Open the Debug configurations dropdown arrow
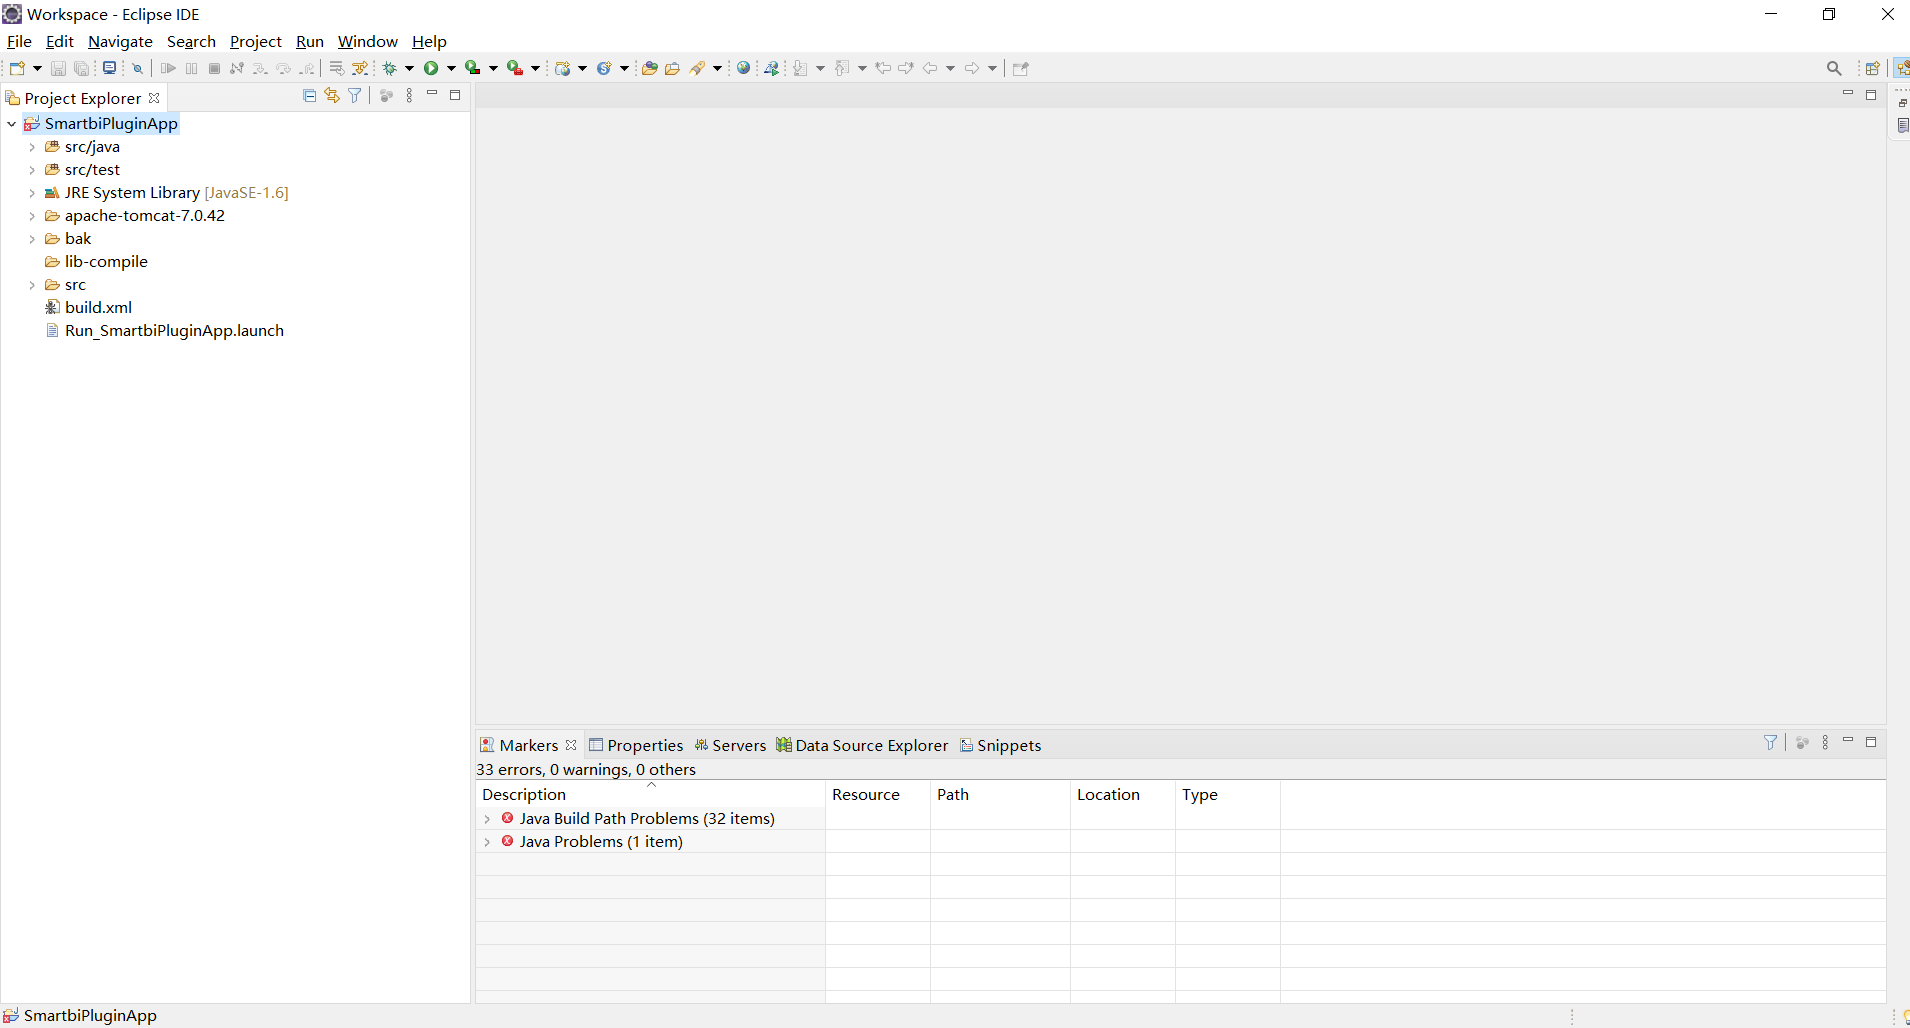The width and height of the screenshot is (1910, 1028). (409, 68)
